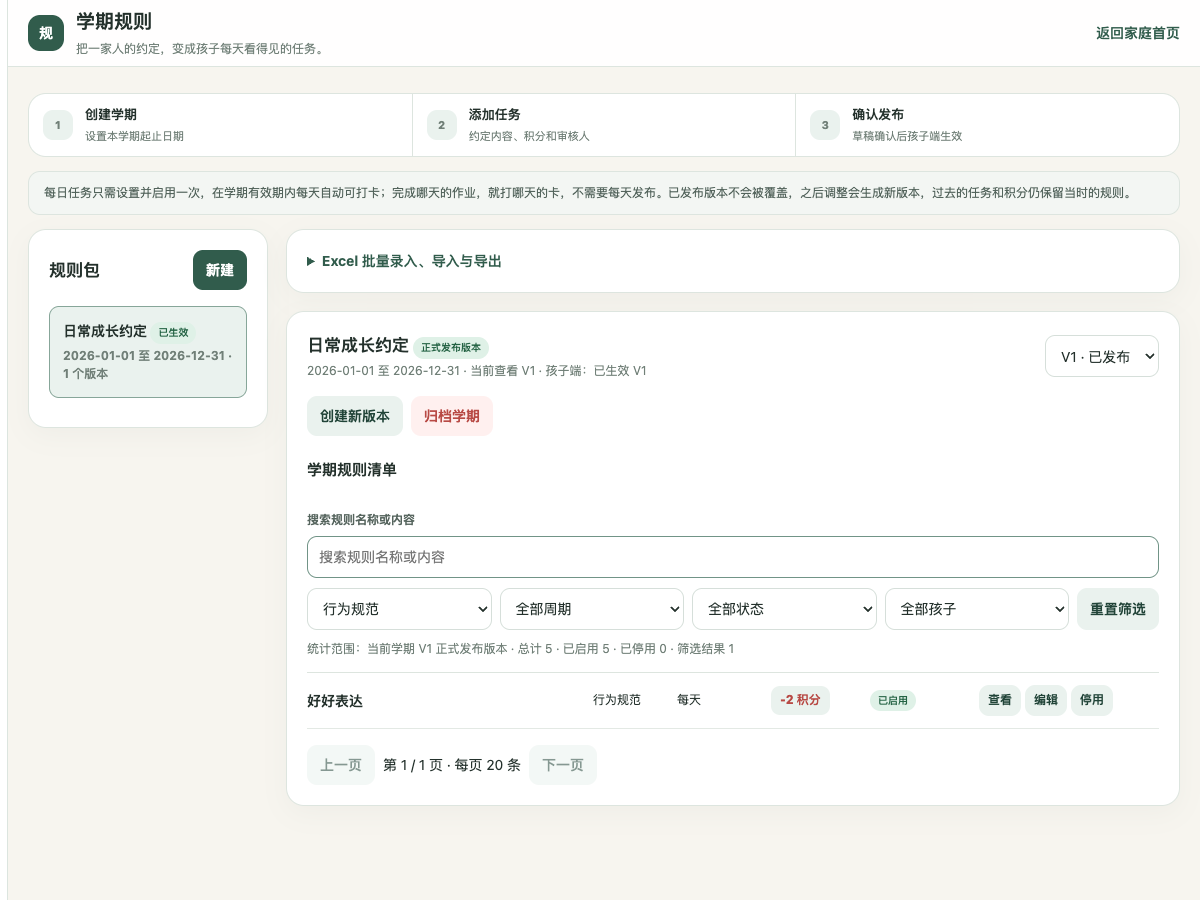Click the 新建 rule package button
The image size is (1200, 900).
pos(220,270)
